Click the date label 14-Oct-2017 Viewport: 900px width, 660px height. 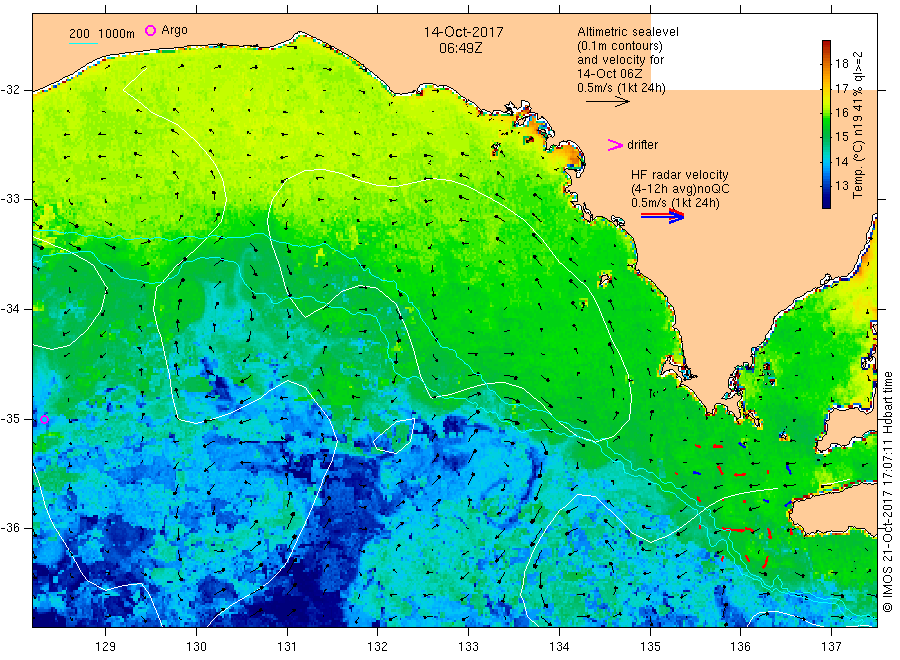coord(463,32)
